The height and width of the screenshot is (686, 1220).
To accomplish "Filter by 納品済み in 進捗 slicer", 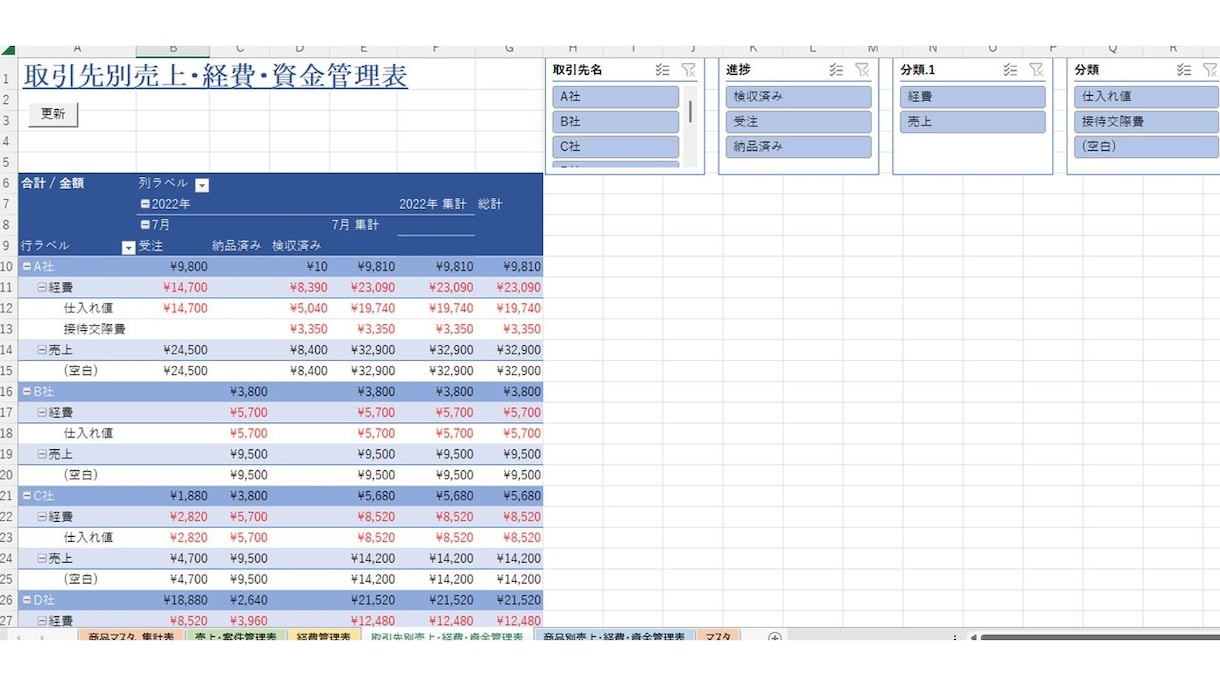I will coord(798,146).
